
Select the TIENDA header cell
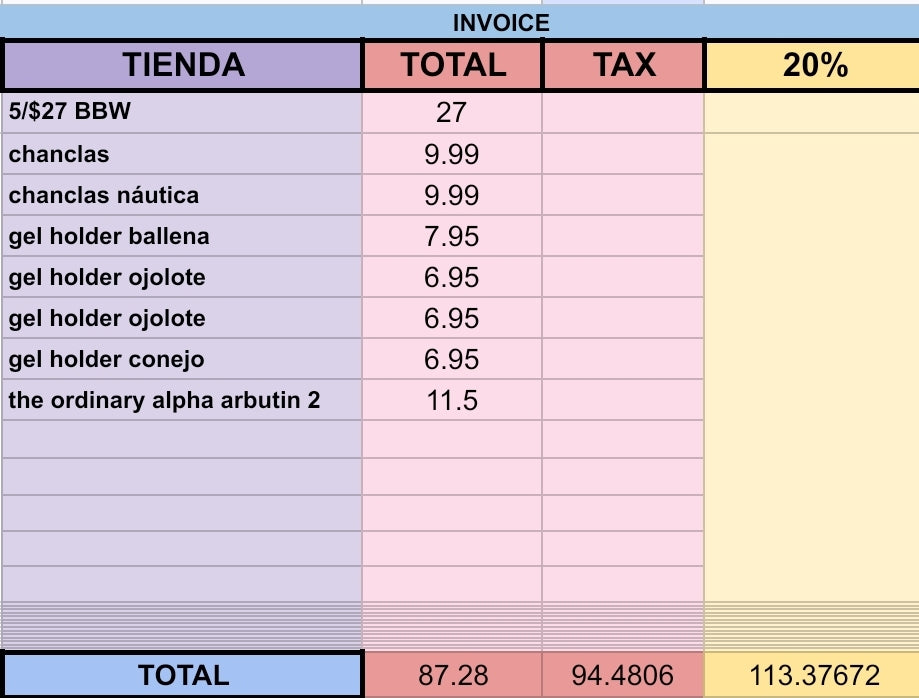pos(183,65)
